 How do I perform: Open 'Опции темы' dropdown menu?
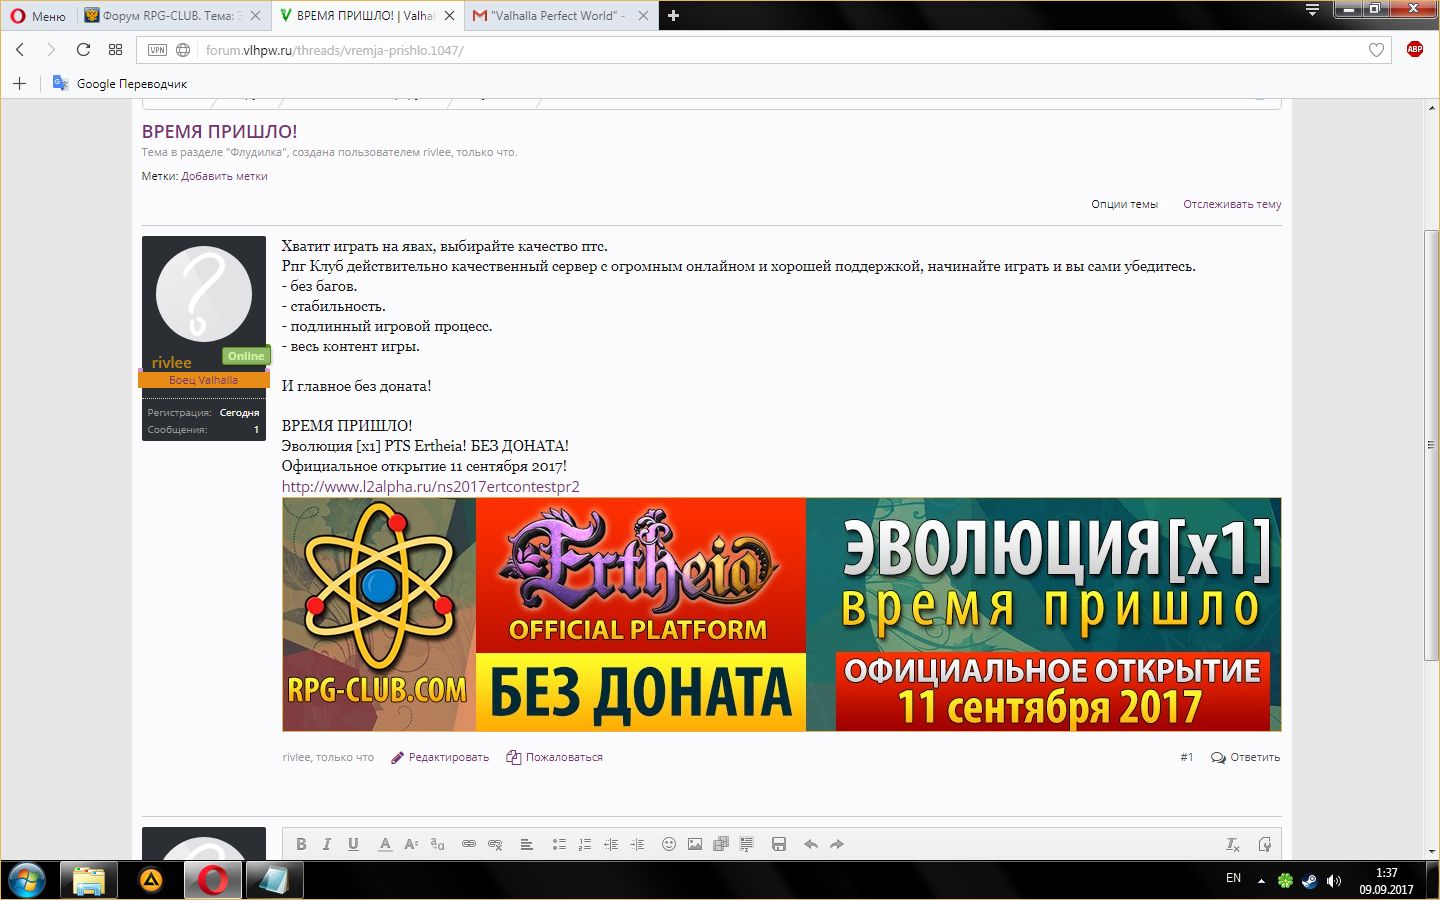1124,204
